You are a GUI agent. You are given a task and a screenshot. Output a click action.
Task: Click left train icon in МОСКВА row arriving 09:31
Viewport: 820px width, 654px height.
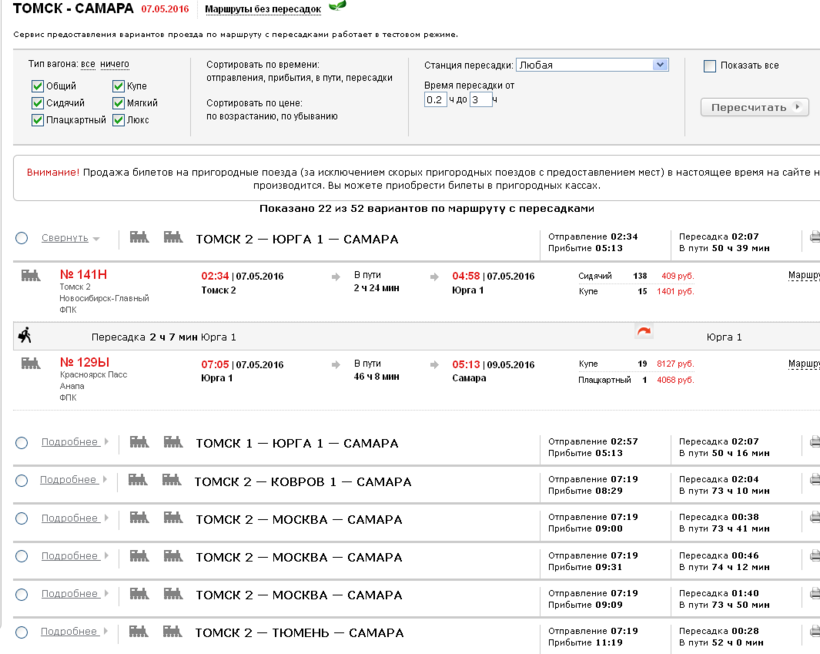(139, 556)
